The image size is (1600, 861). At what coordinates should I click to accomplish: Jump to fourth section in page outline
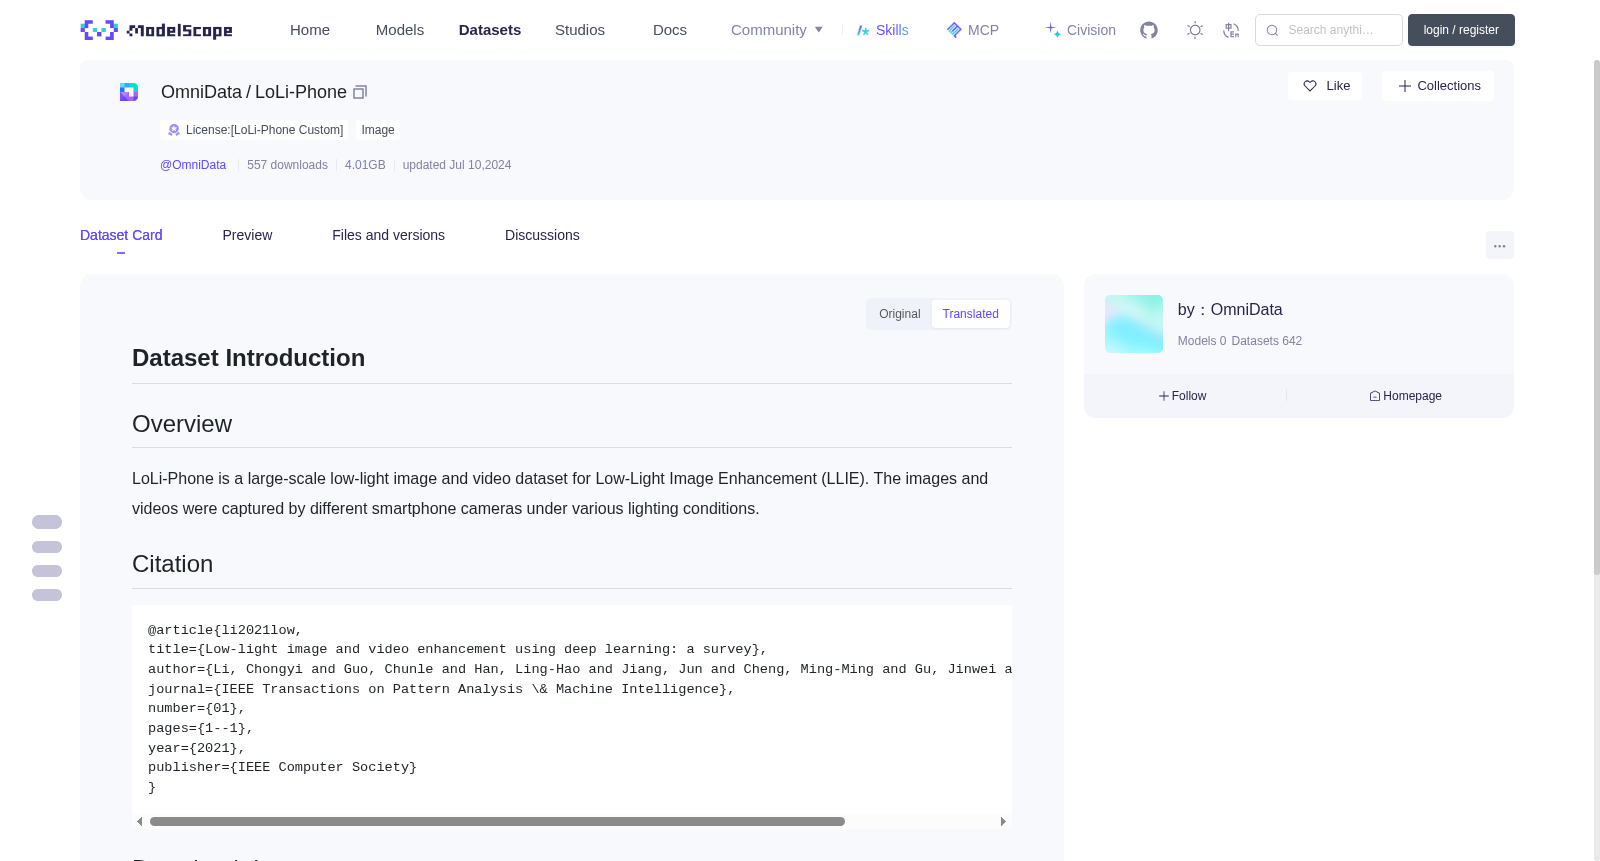click(x=47, y=595)
